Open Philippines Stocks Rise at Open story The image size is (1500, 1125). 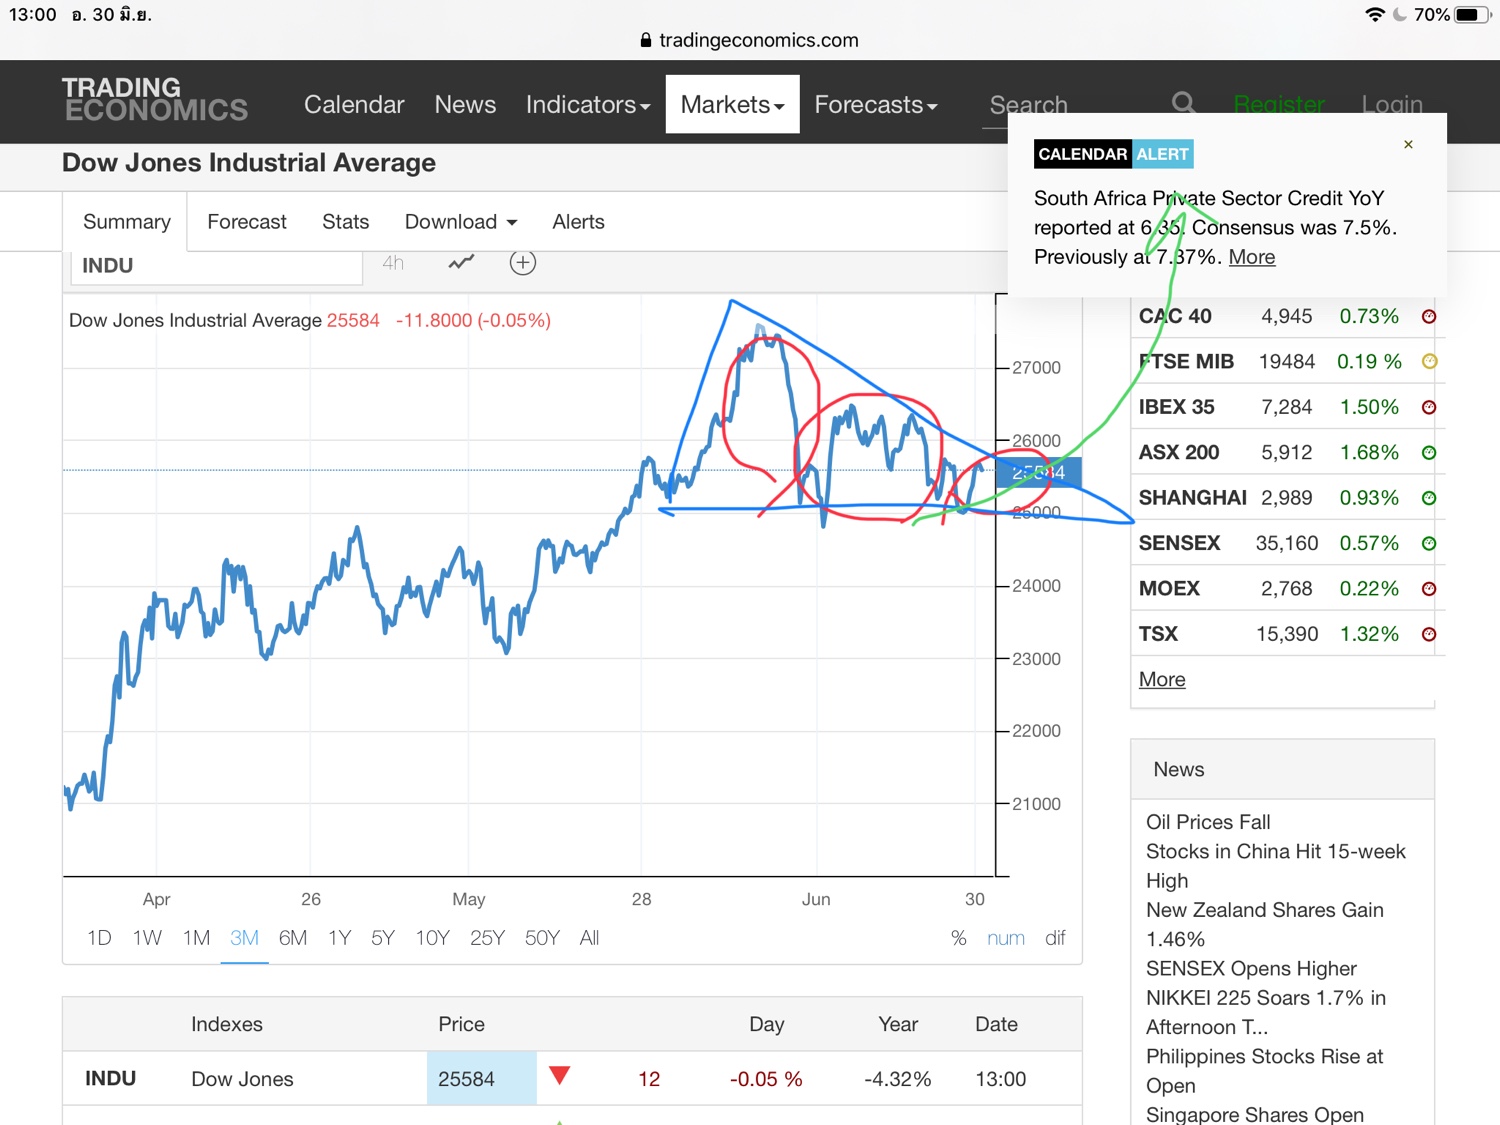(1265, 1070)
